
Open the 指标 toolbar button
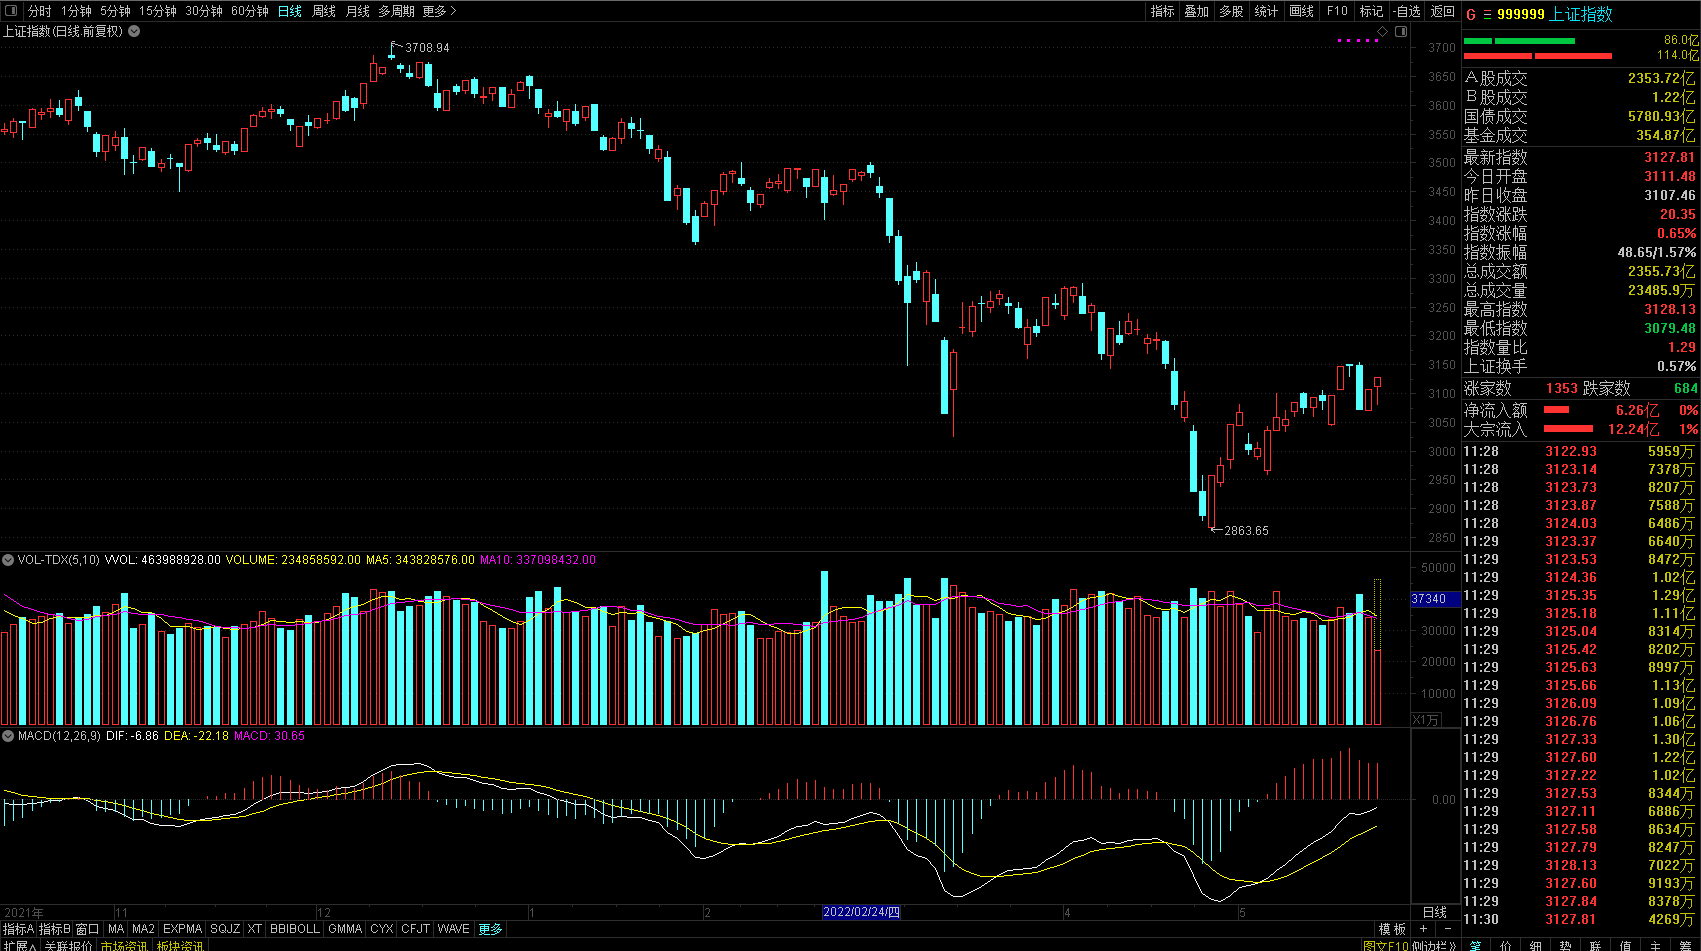pyautogui.click(x=1162, y=11)
